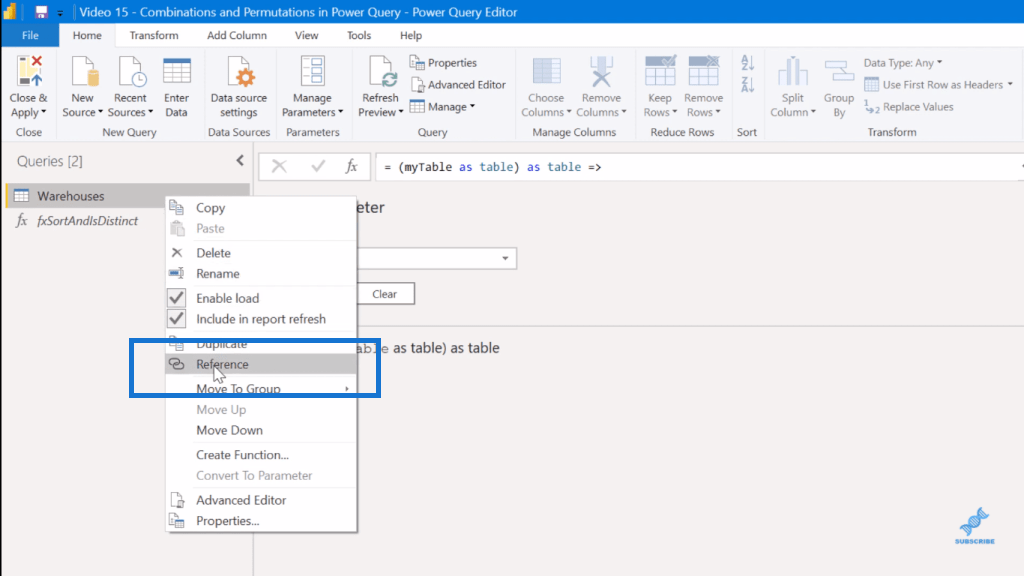This screenshot has width=1024, height=576.
Task: Collapse the Queries pane with the chevron
Action: [240, 160]
